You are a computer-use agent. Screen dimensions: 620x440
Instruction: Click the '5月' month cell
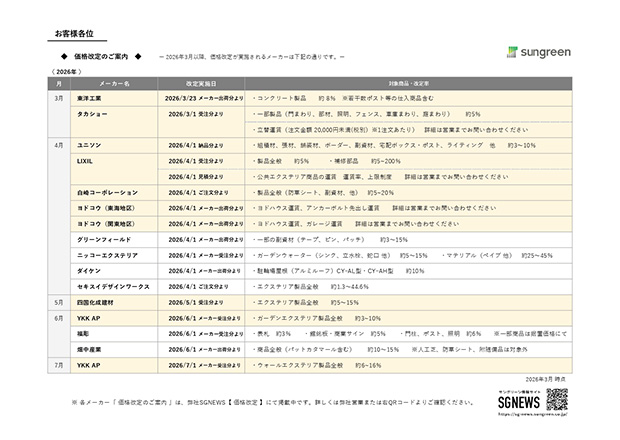point(59,303)
